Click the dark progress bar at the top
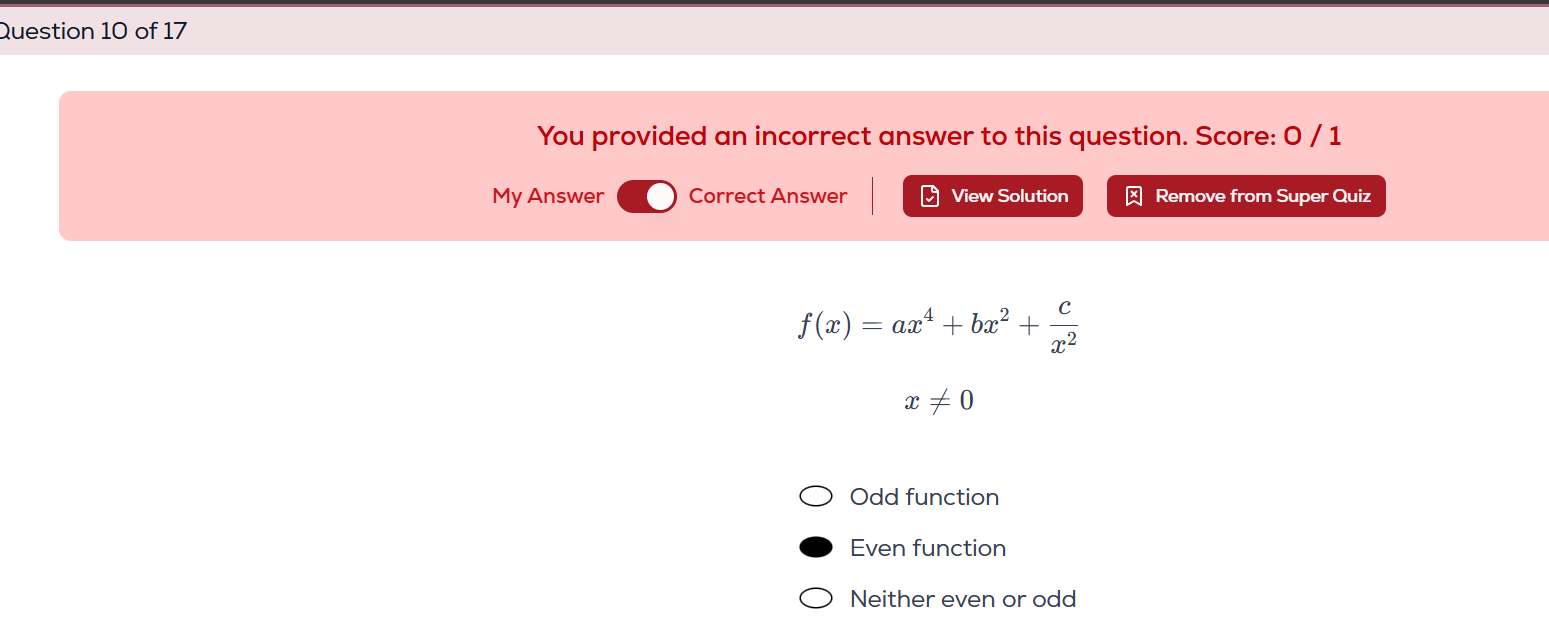The image size is (1549, 639). pyautogui.click(x=774, y=3)
